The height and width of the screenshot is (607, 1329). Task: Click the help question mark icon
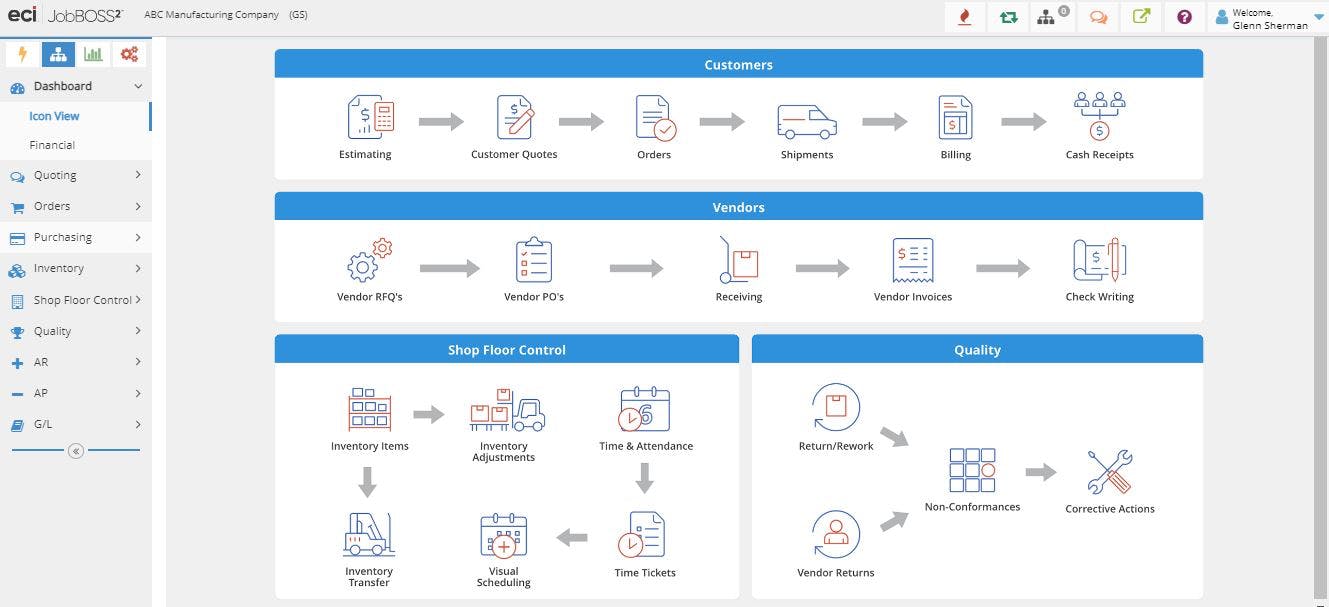click(1184, 17)
